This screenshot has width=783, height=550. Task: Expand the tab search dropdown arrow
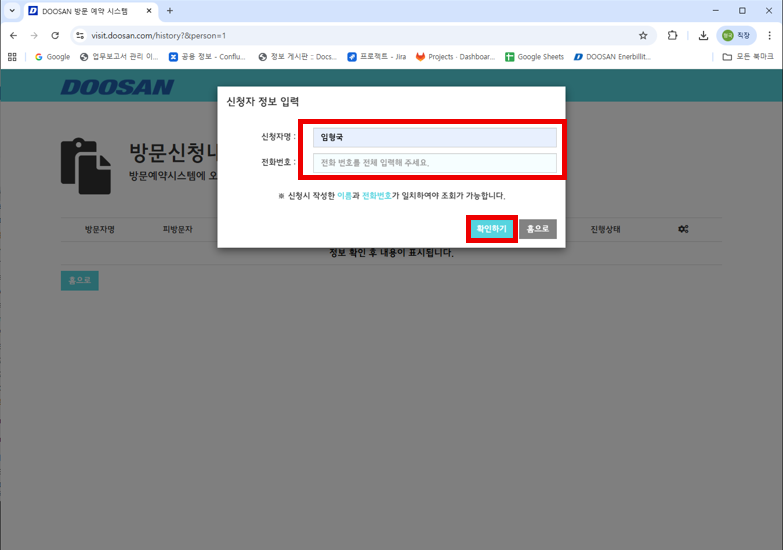coord(12,11)
